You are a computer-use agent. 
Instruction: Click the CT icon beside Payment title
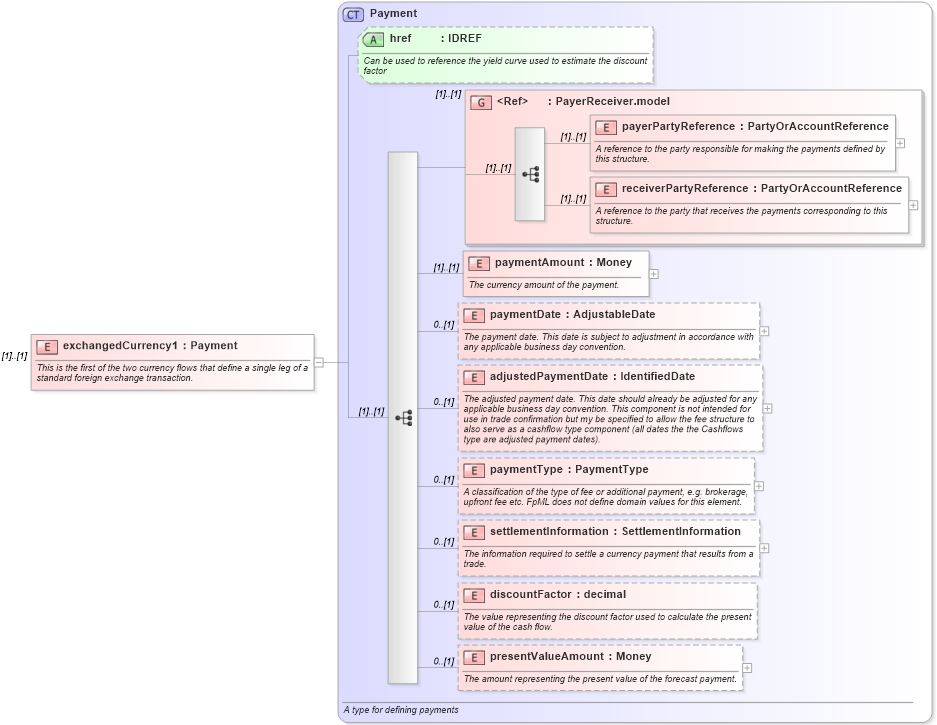pos(354,13)
